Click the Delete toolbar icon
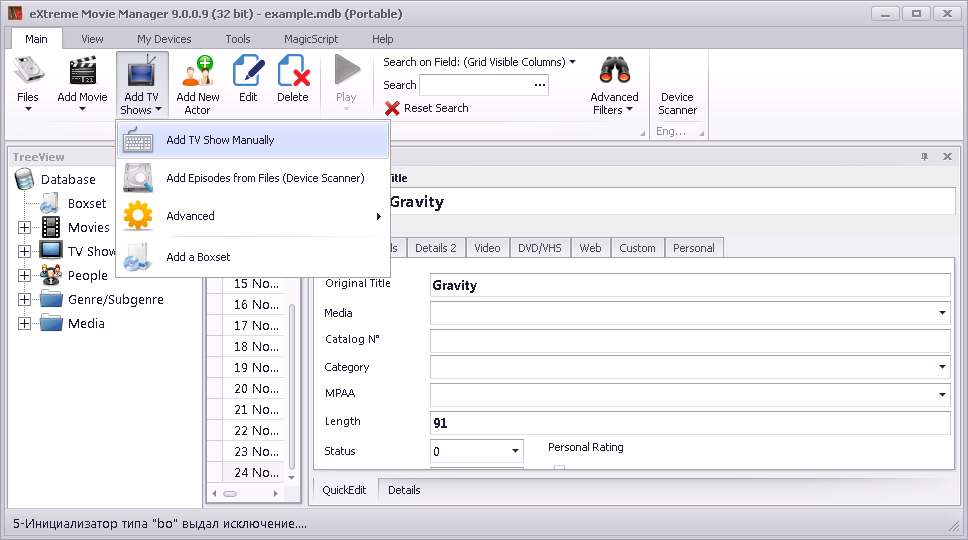 click(293, 70)
